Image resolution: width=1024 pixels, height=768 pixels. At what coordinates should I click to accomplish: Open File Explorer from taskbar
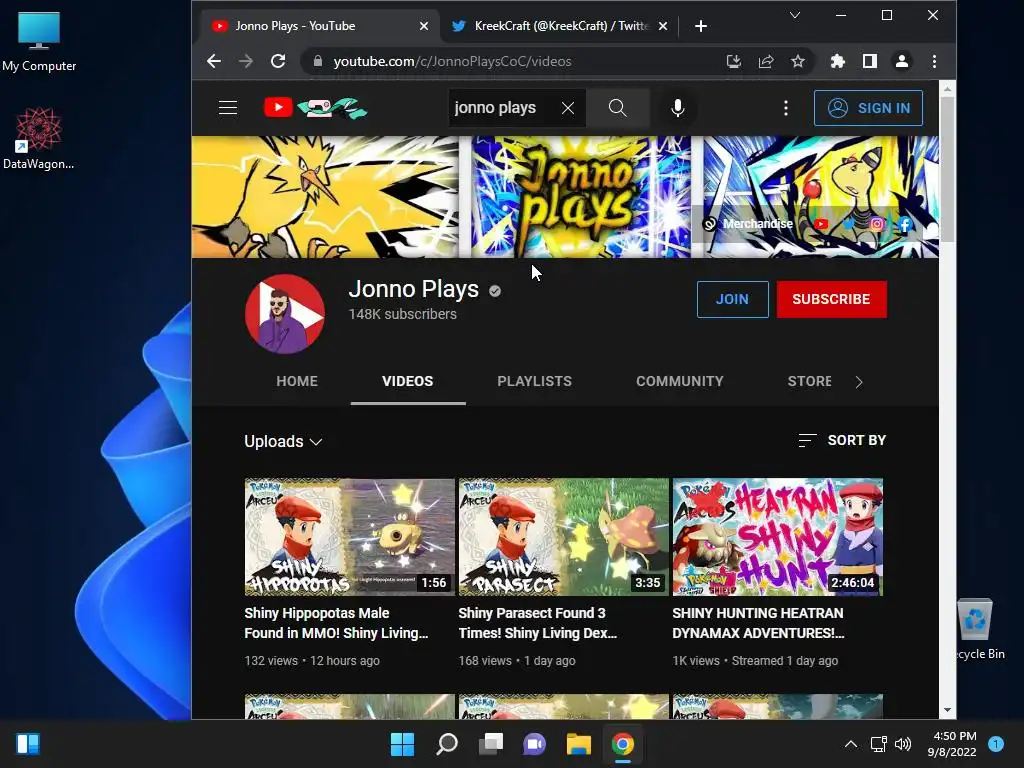[x=579, y=744]
